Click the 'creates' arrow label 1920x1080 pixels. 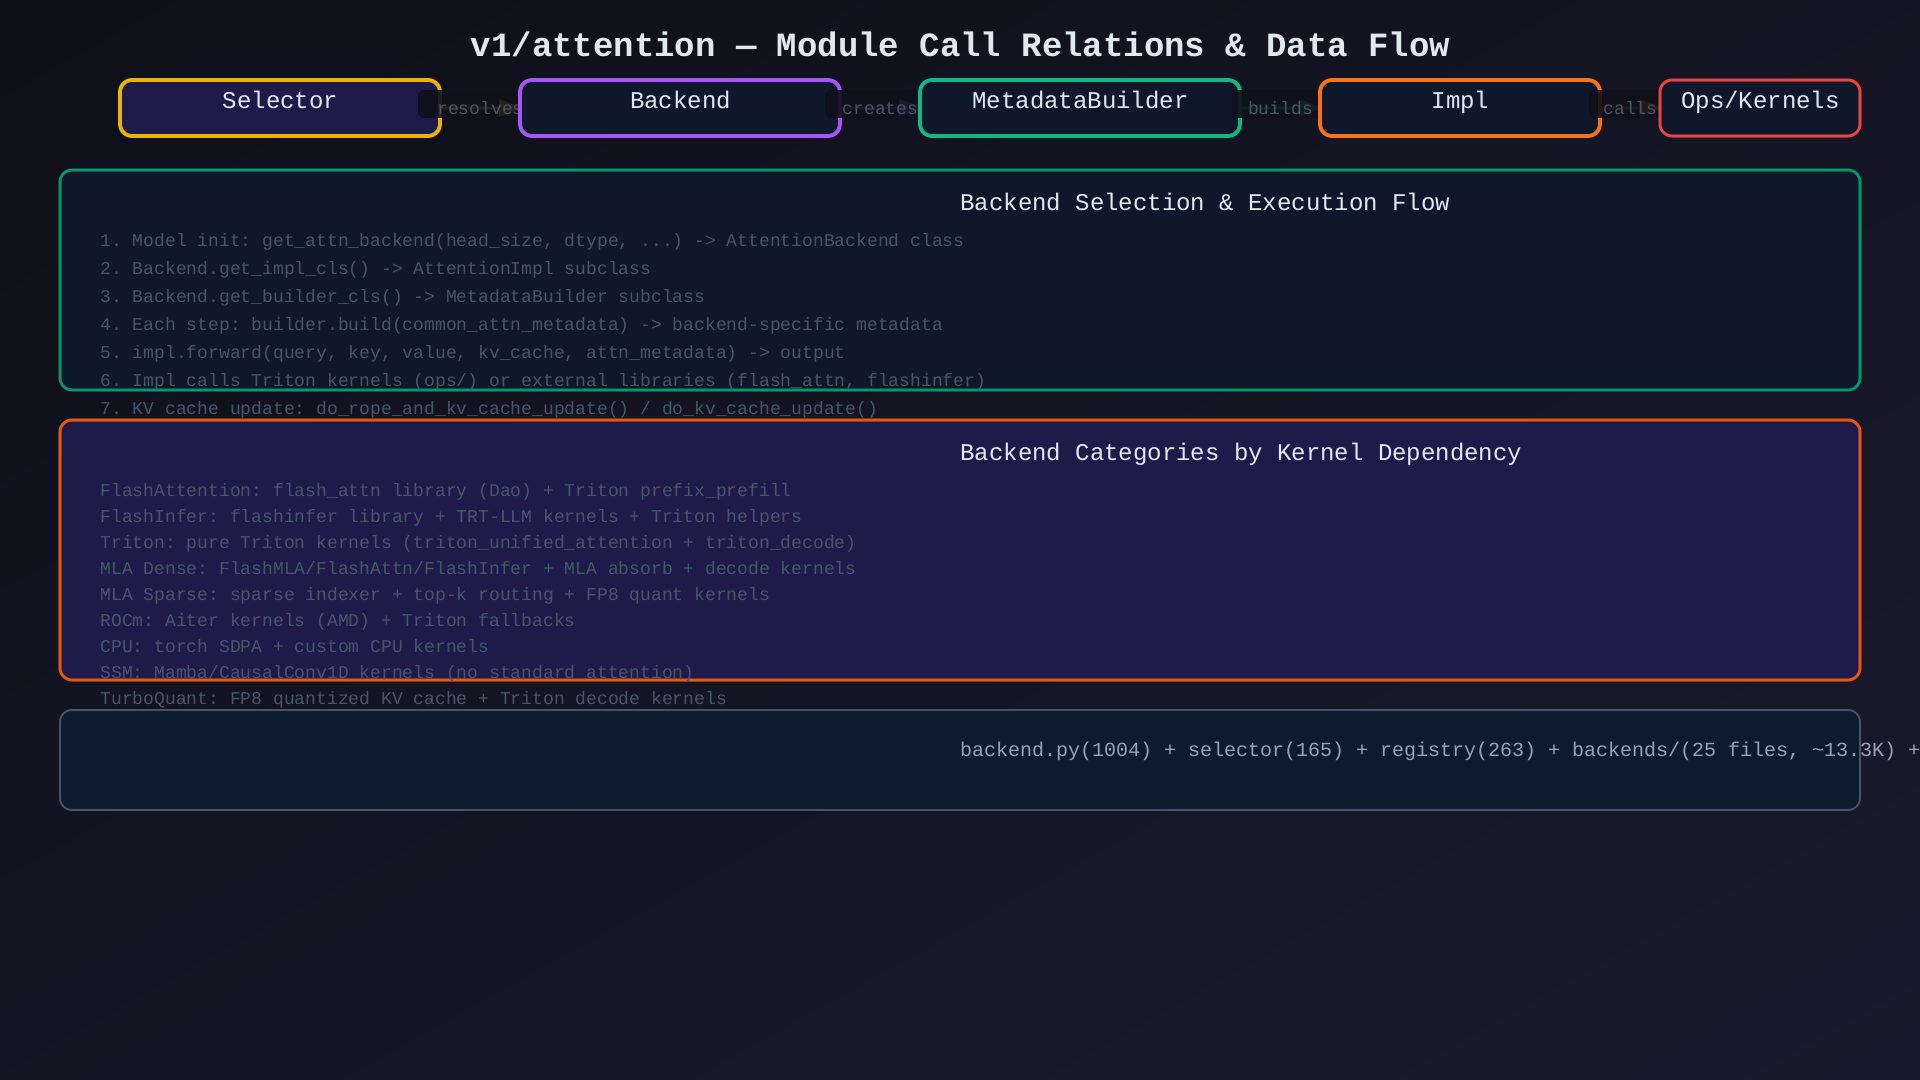(879, 109)
